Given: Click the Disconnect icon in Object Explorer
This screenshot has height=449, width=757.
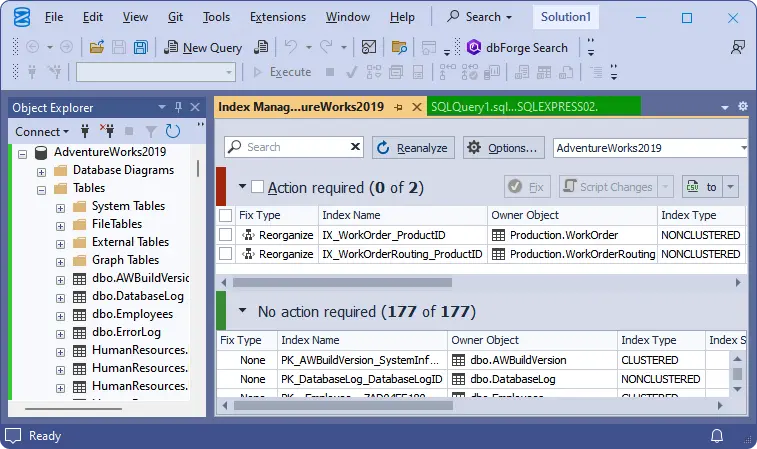Looking at the screenshot, I should [x=107, y=131].
